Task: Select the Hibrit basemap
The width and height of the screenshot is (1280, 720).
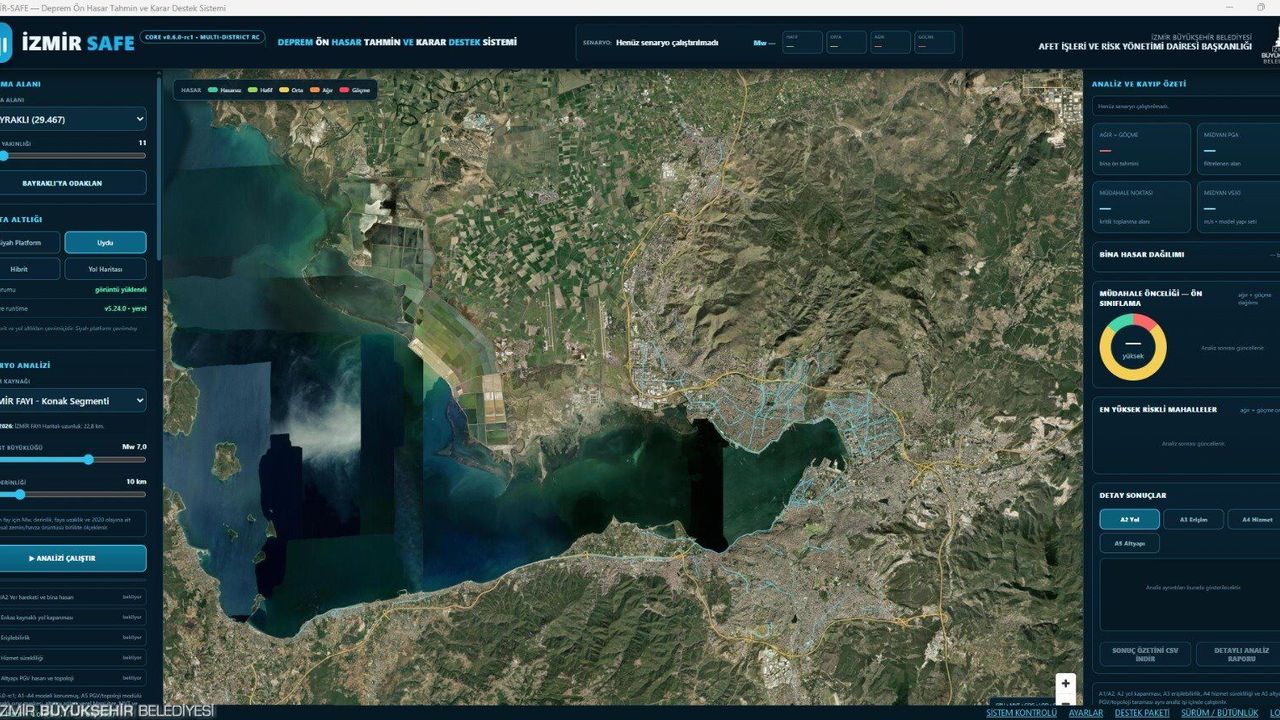Action: [29, 269]
